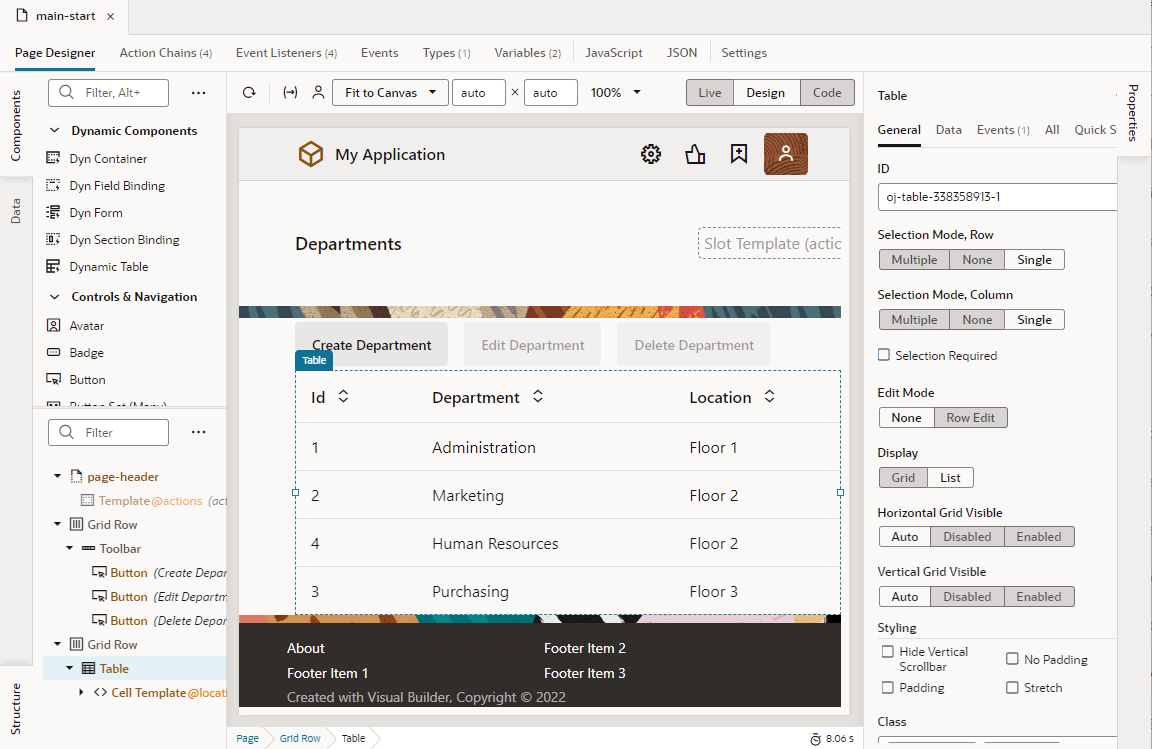Screen dimensions: 1152x749
Task: Open the Data tab in Table properties
Action: [948, 129]
